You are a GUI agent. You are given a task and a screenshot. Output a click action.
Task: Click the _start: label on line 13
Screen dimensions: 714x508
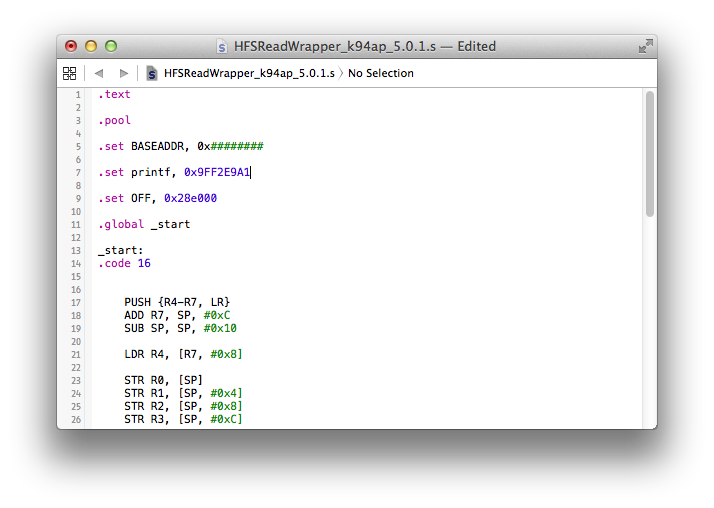tap(121, 250)
